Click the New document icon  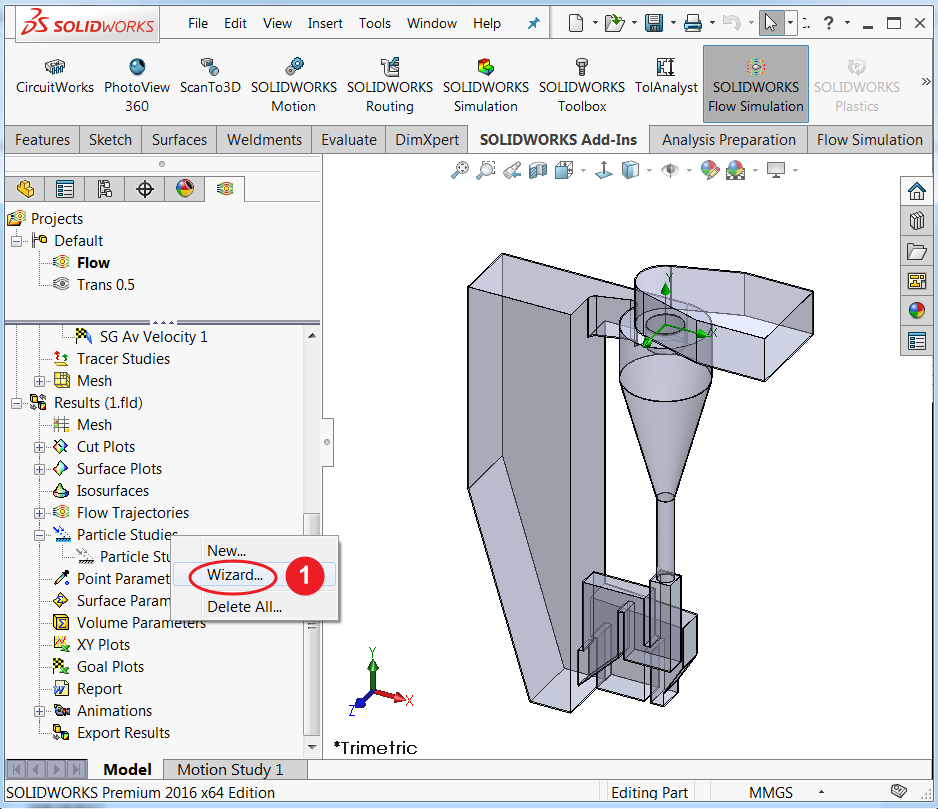click(x=575, y=23)
